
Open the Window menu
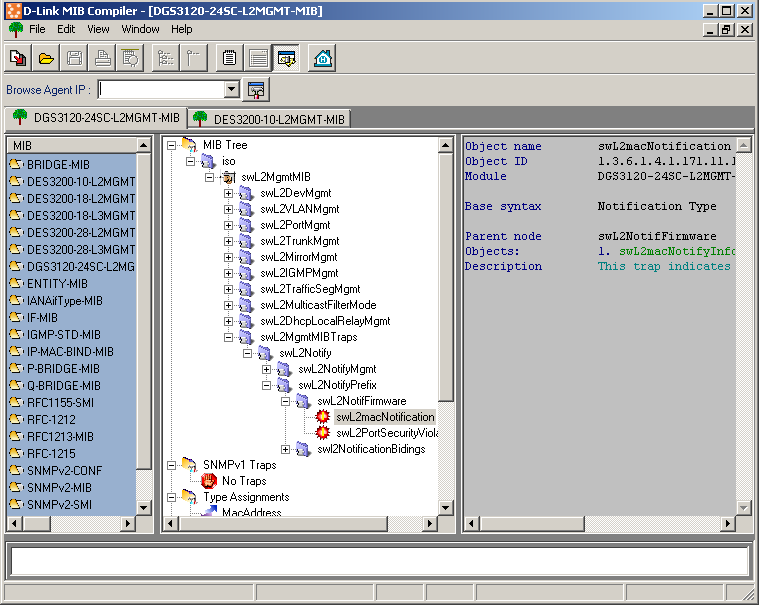(140, 30)
